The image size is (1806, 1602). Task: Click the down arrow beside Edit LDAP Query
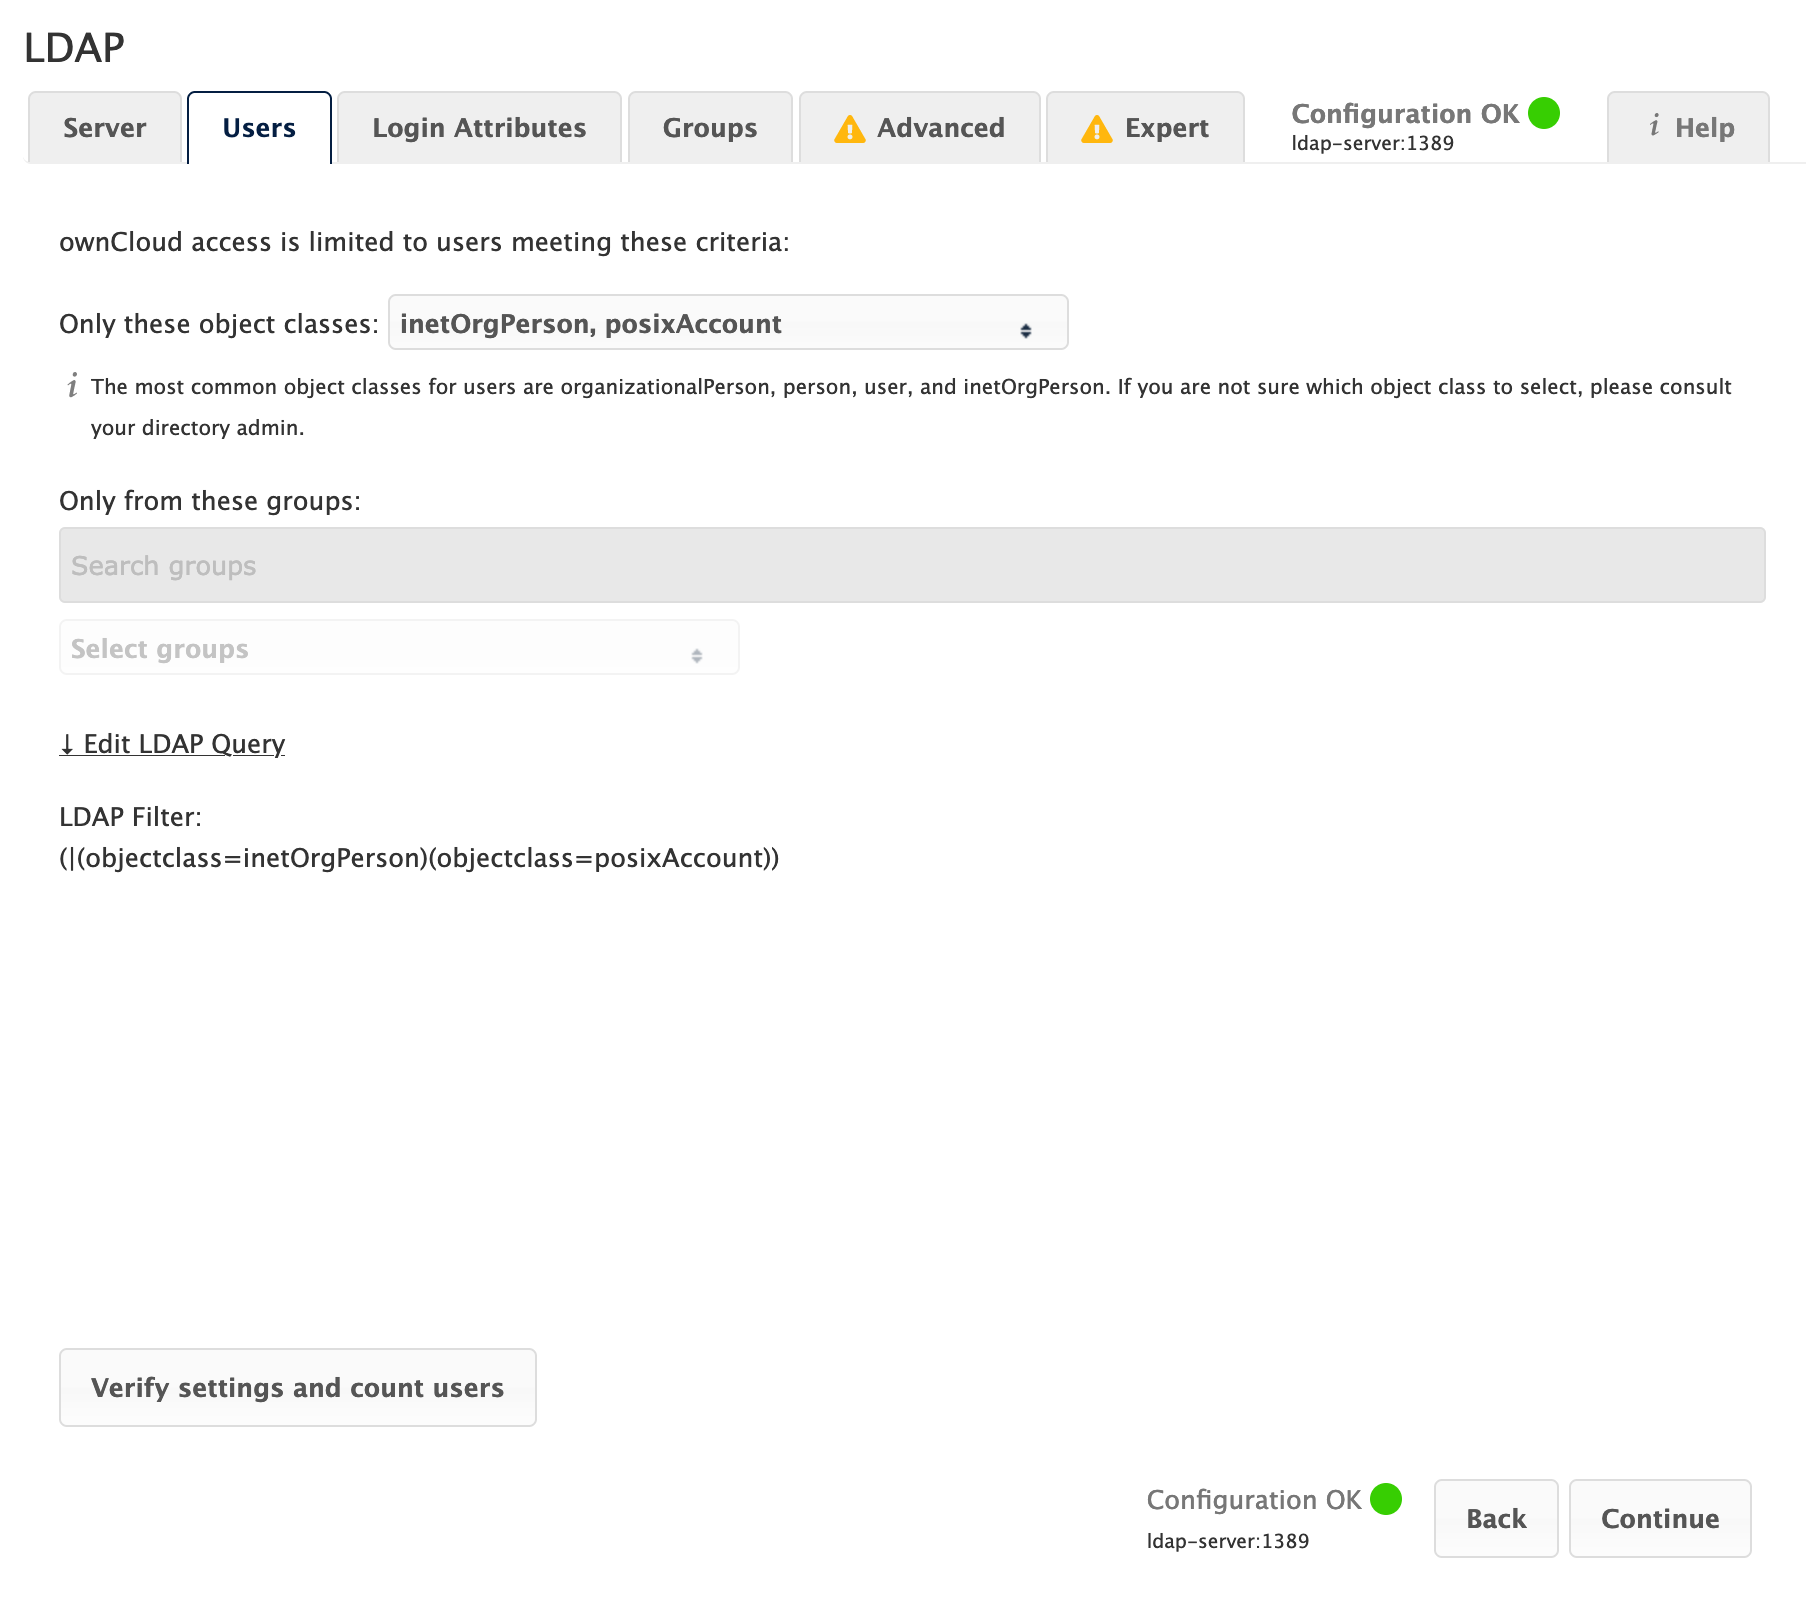click(67, 743)
